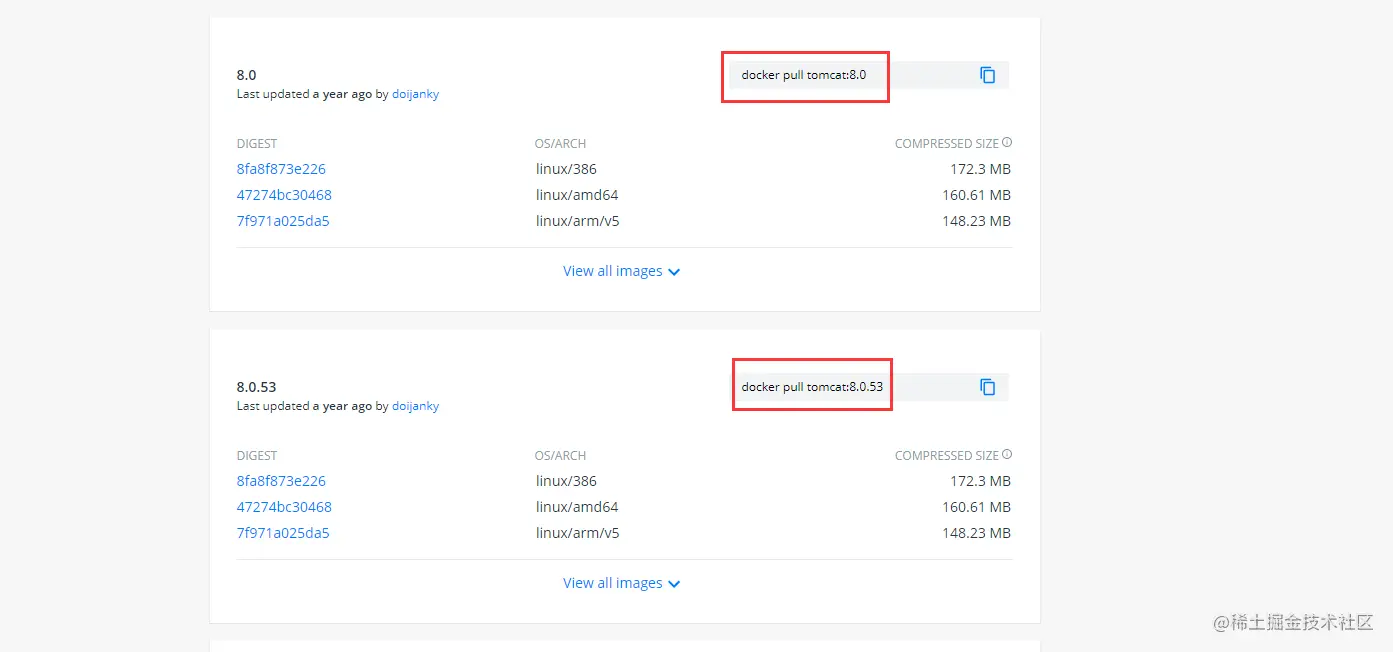Click 'Last updated a year ago' under 8.0

[304, 94]
